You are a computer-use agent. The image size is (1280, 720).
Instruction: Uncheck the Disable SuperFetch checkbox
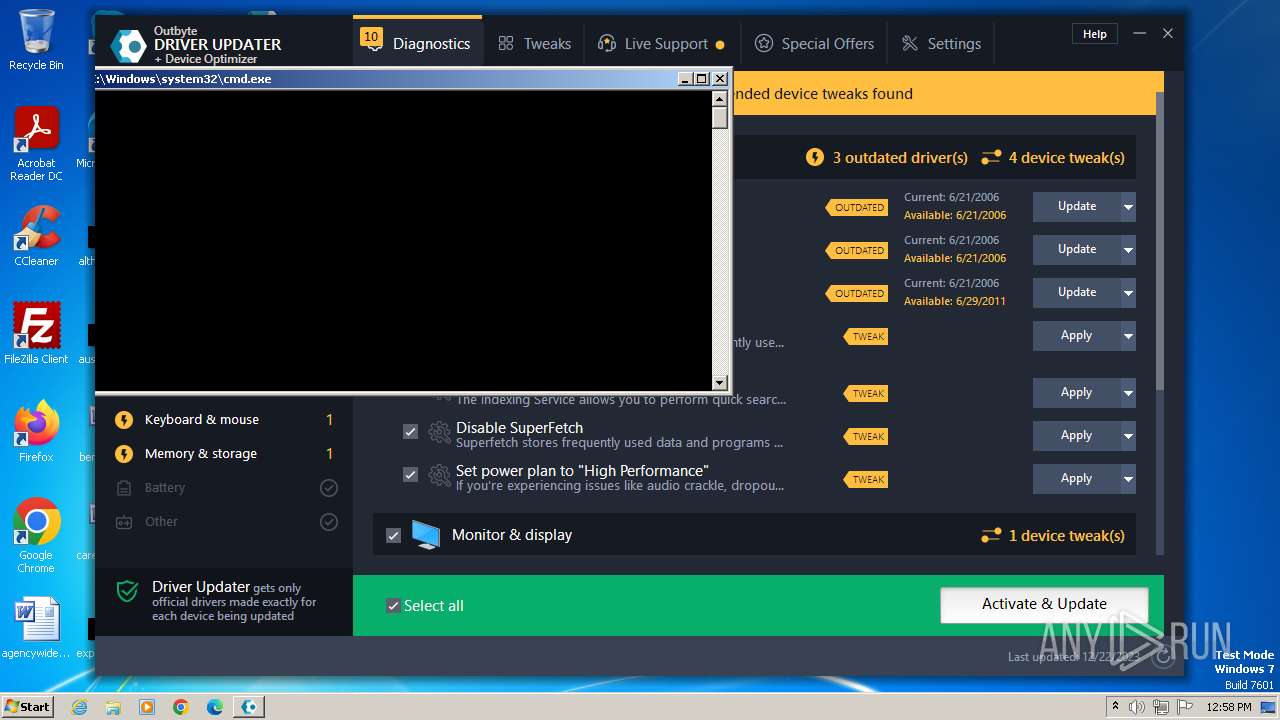pos(410,432)
